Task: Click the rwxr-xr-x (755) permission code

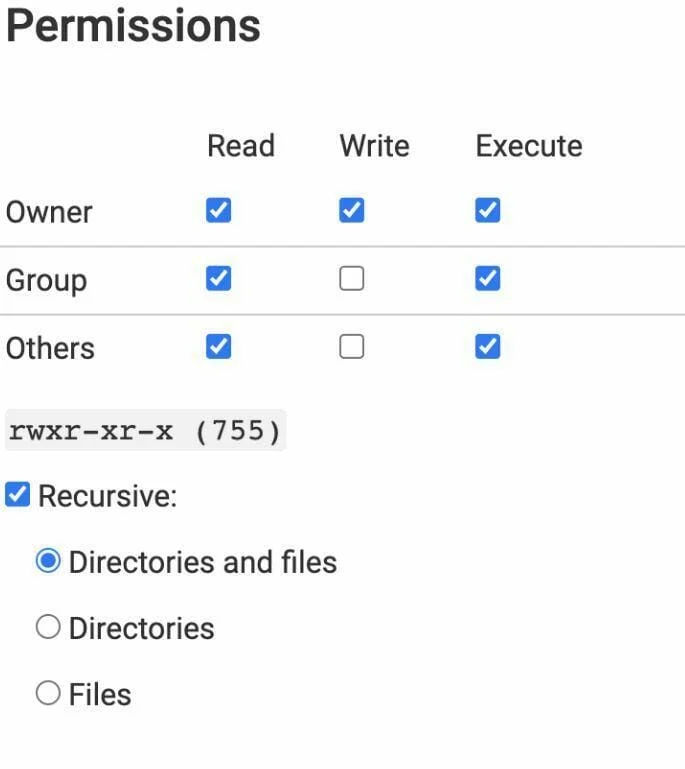Action: pyautogui.click(x=145, y=431)
